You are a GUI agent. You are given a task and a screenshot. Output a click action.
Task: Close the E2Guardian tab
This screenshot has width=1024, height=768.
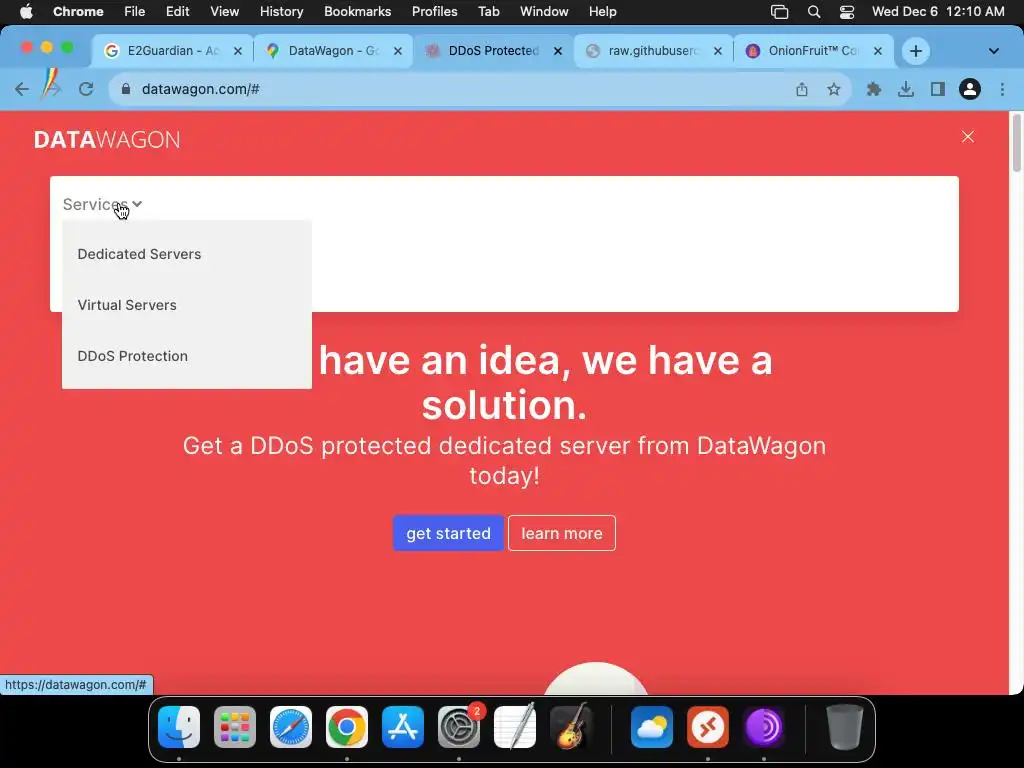[238, 51]
